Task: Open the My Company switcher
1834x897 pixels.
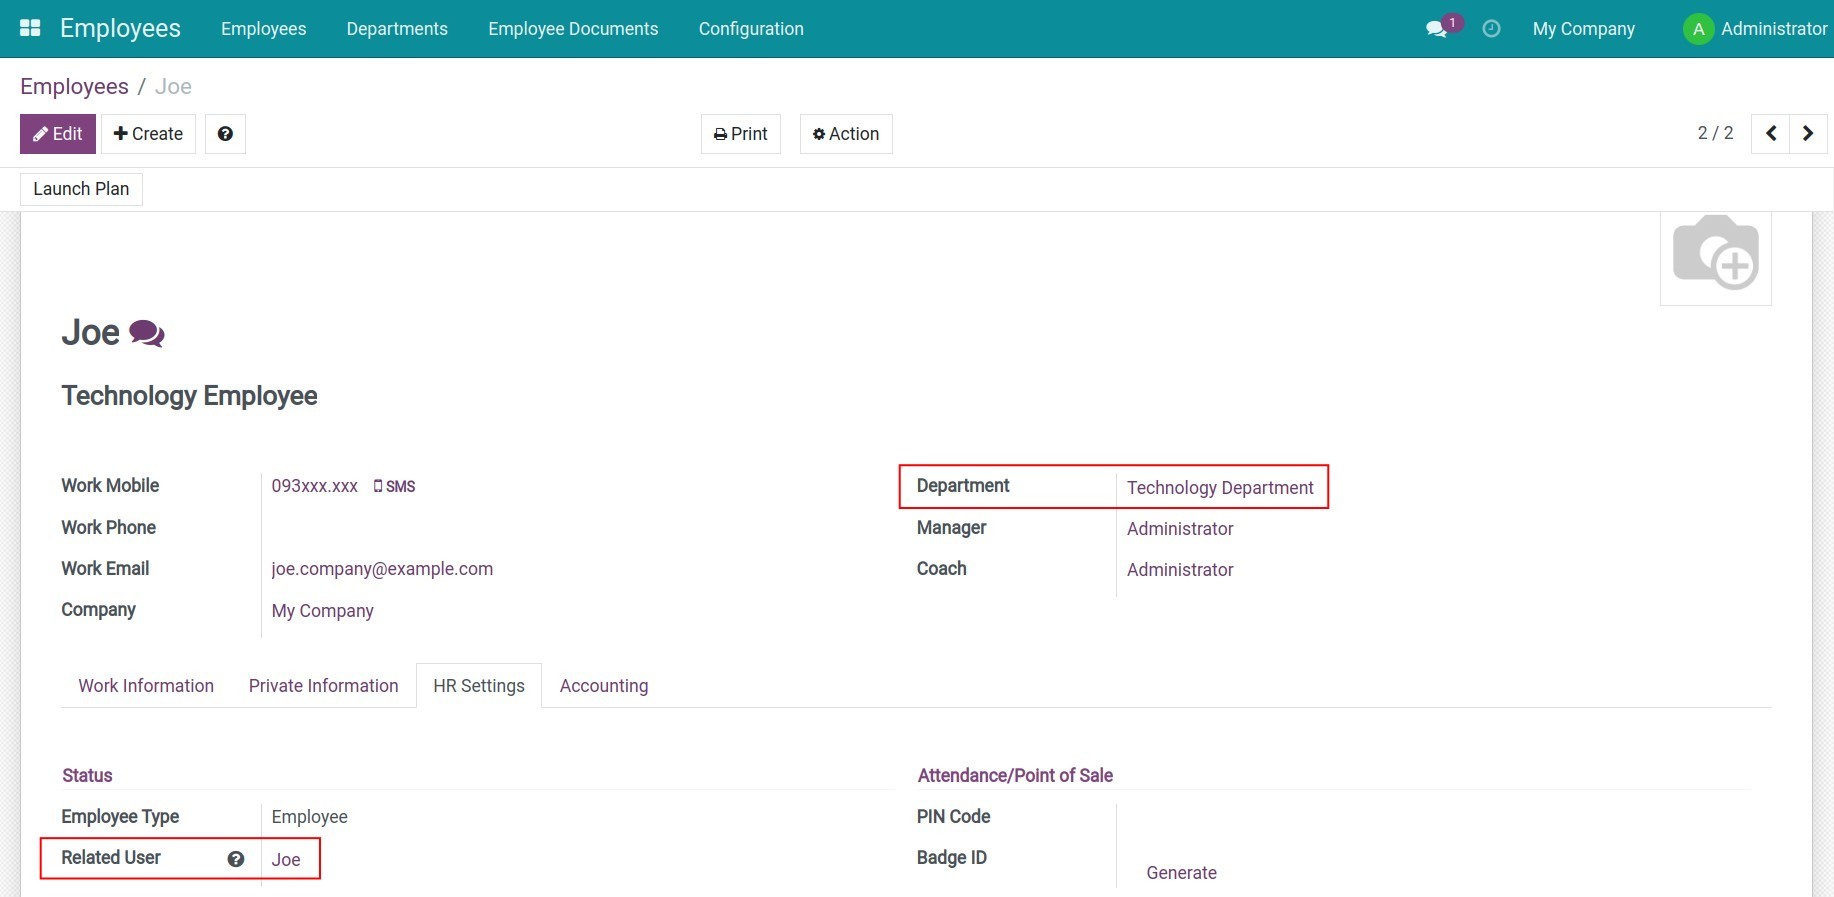Action: (x=1583, y=29)
